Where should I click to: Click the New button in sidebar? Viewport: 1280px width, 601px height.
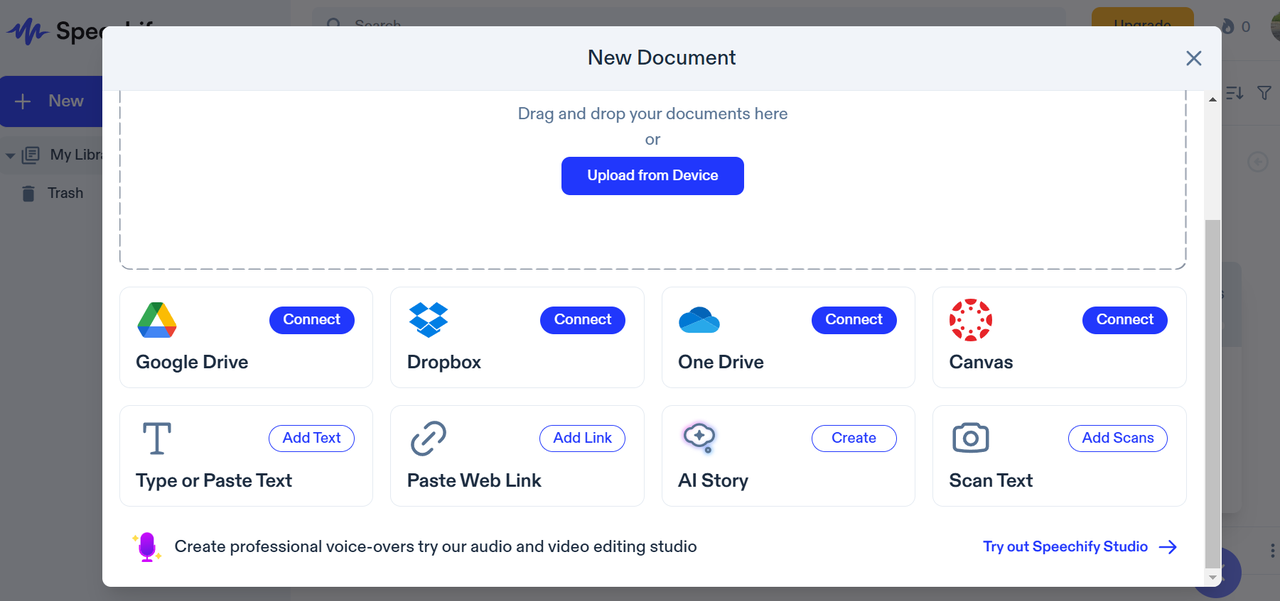pyautogui.click(x=51, y=101)
